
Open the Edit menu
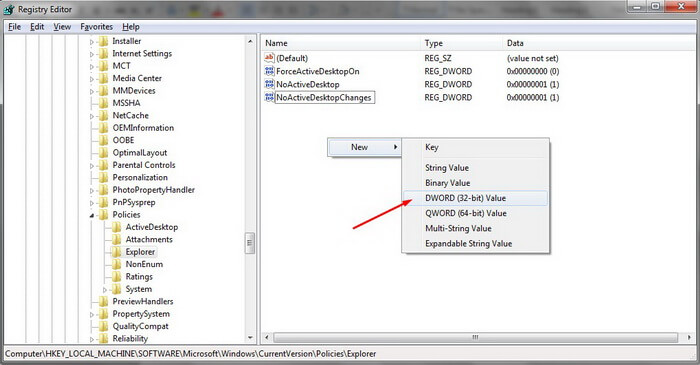coord(37,27)
